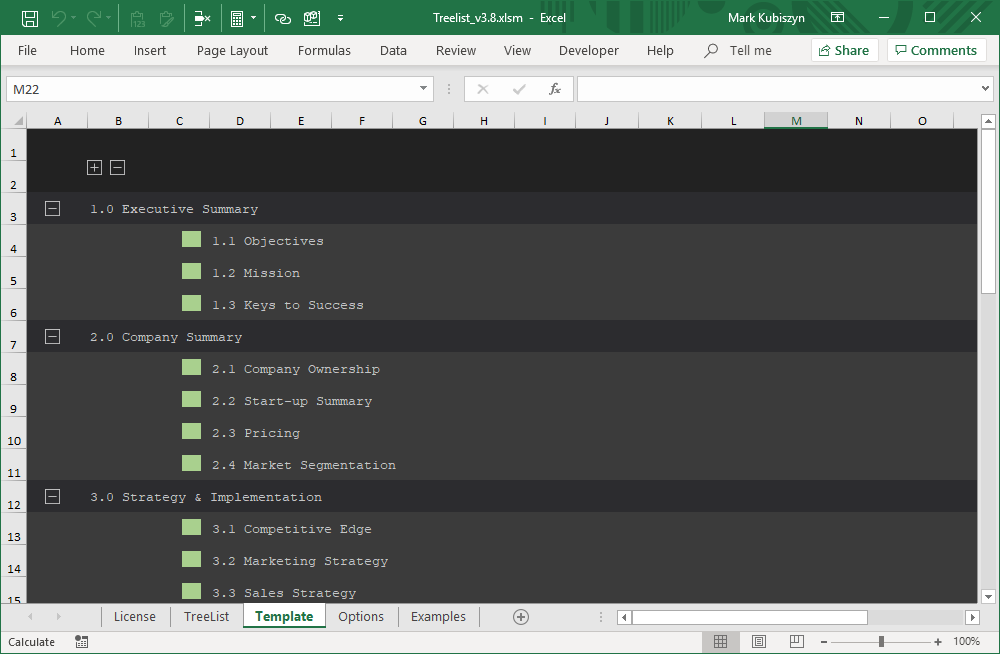Screen dimensions: 1000x654
Task: Toggle the green box beside 3.2 Marketing Strategy
Action: coord(191,560)
